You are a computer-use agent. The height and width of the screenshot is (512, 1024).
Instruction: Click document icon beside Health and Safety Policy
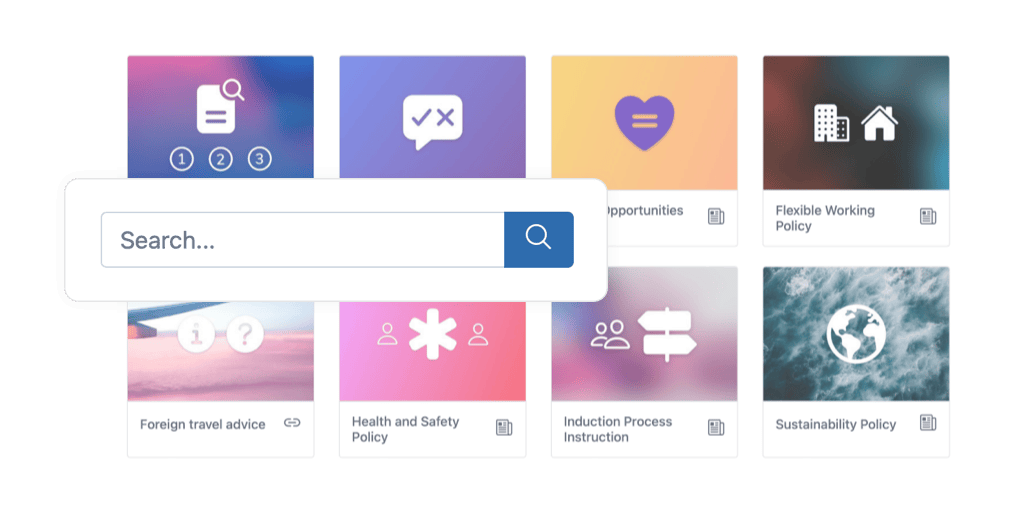tap(504, 428)
